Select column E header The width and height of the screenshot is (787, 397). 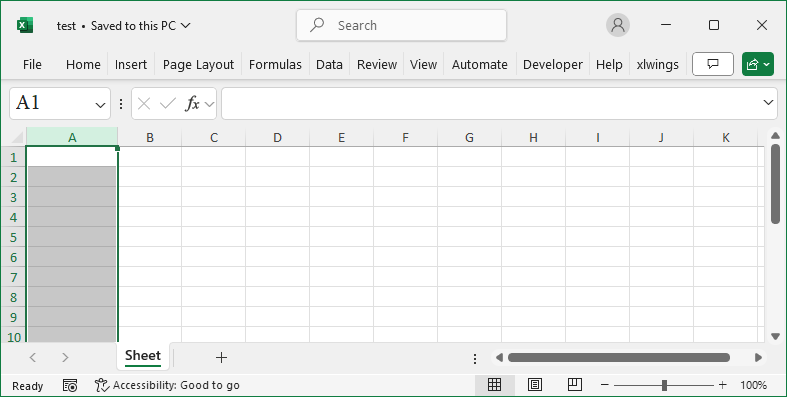[341, 138]
